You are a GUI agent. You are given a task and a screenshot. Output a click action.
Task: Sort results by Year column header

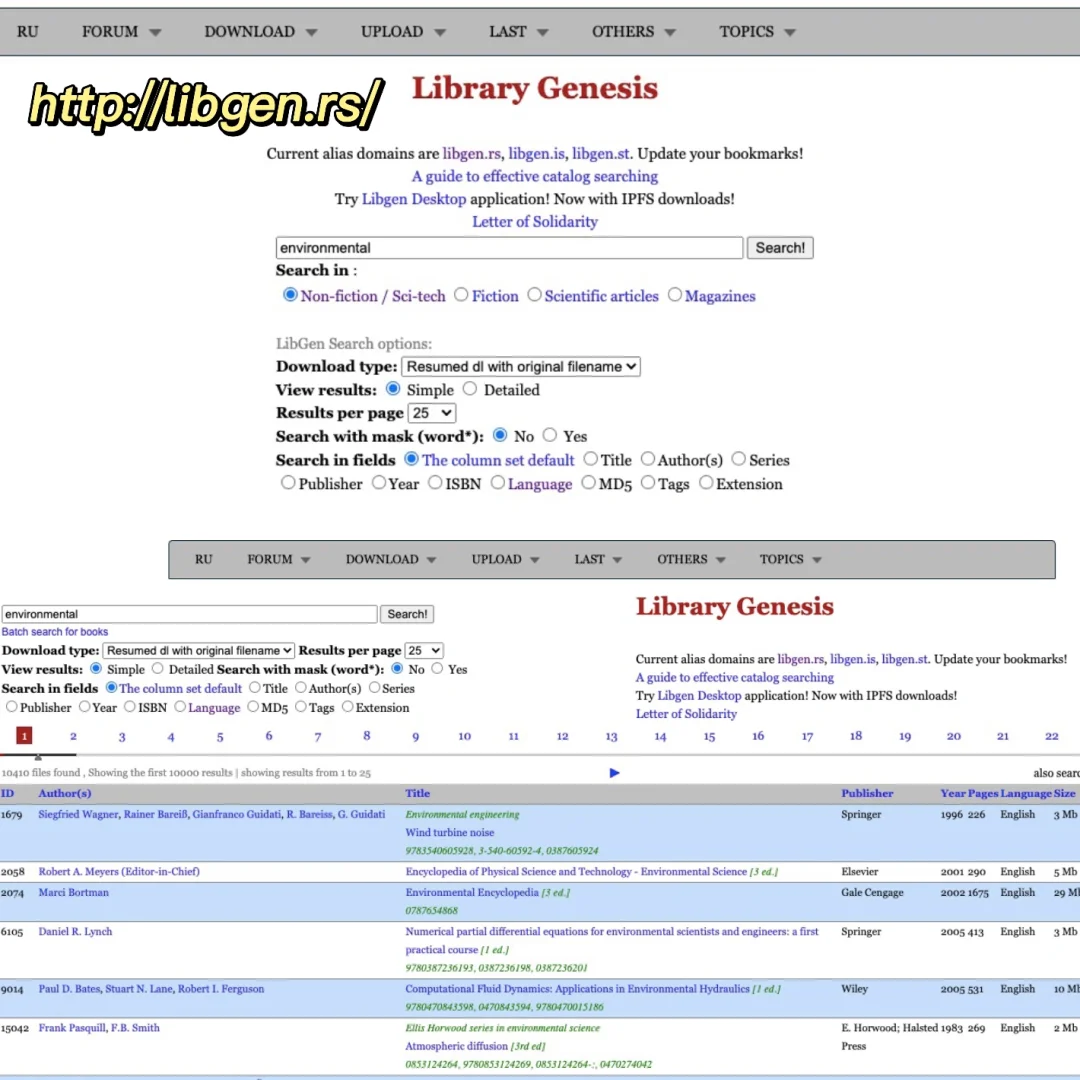[x=953, y=793]
